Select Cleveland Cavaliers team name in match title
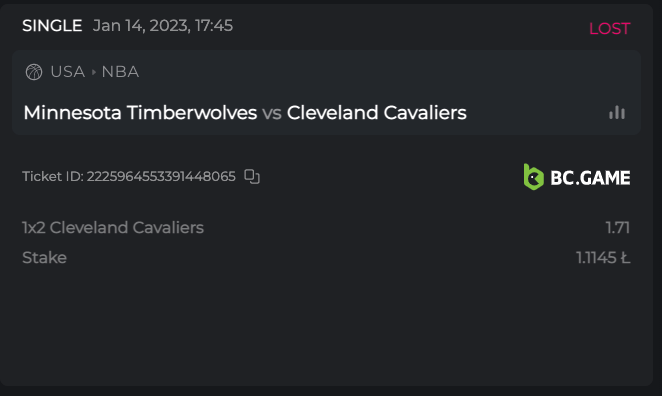This screenshot has height=396, width=662. point(377,113)
